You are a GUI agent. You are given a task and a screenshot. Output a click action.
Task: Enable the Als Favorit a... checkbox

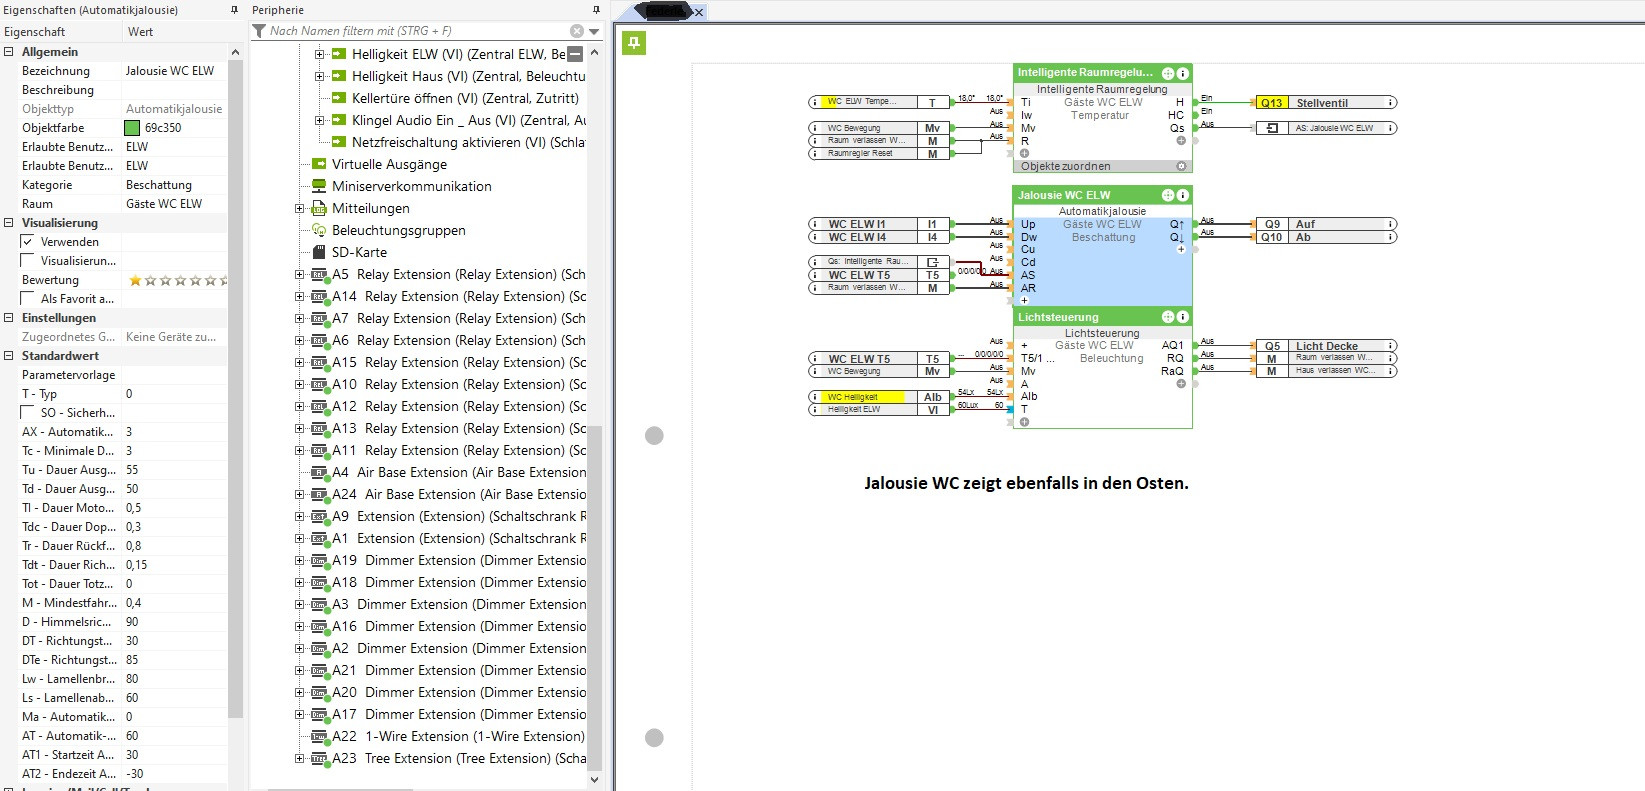point(28,299)
